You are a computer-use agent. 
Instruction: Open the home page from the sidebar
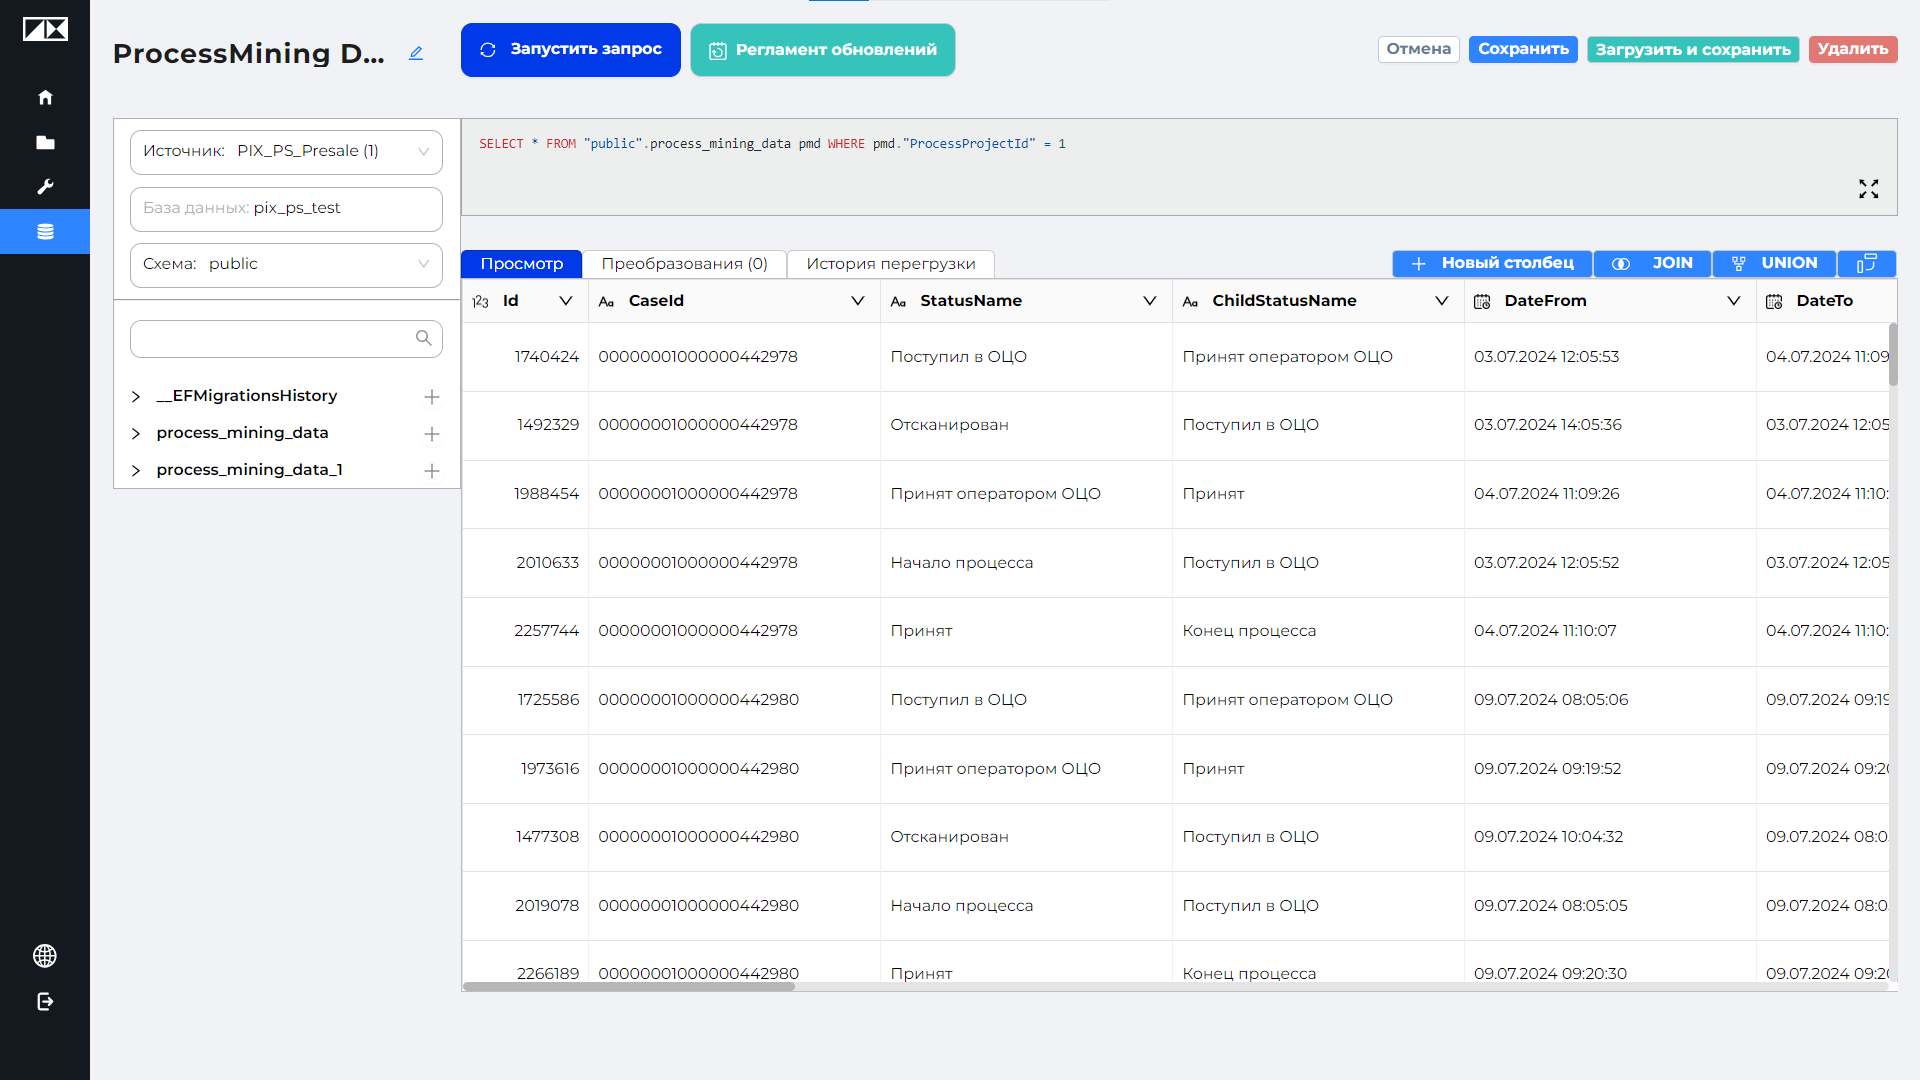(45, 97)
